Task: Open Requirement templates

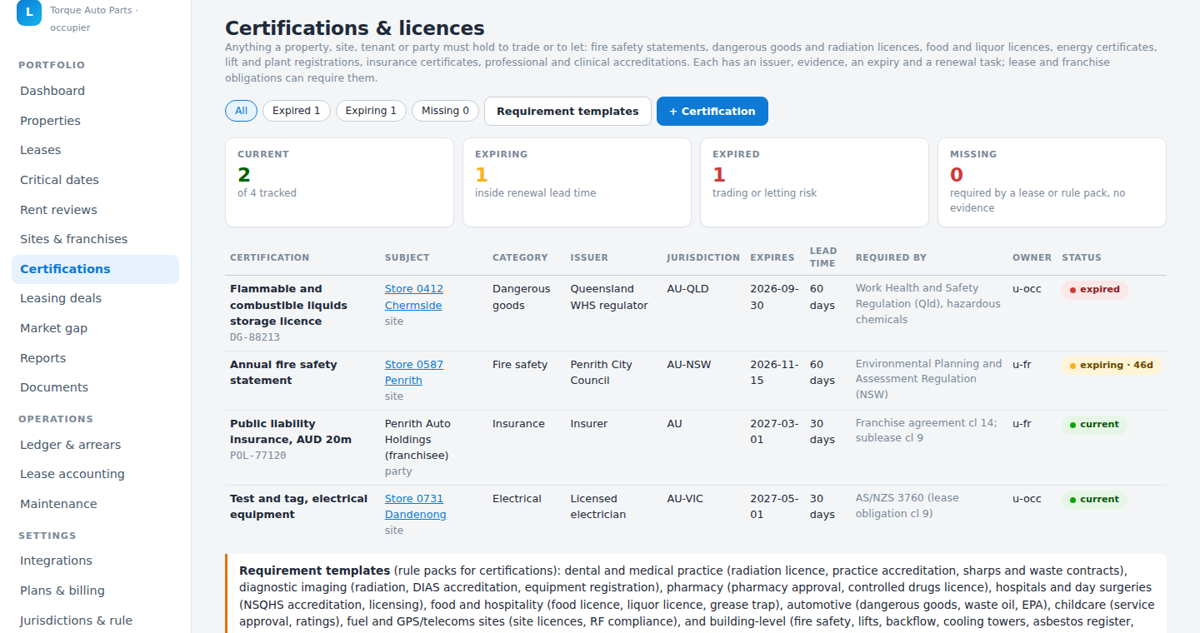Action: click(x=567, y=111)
